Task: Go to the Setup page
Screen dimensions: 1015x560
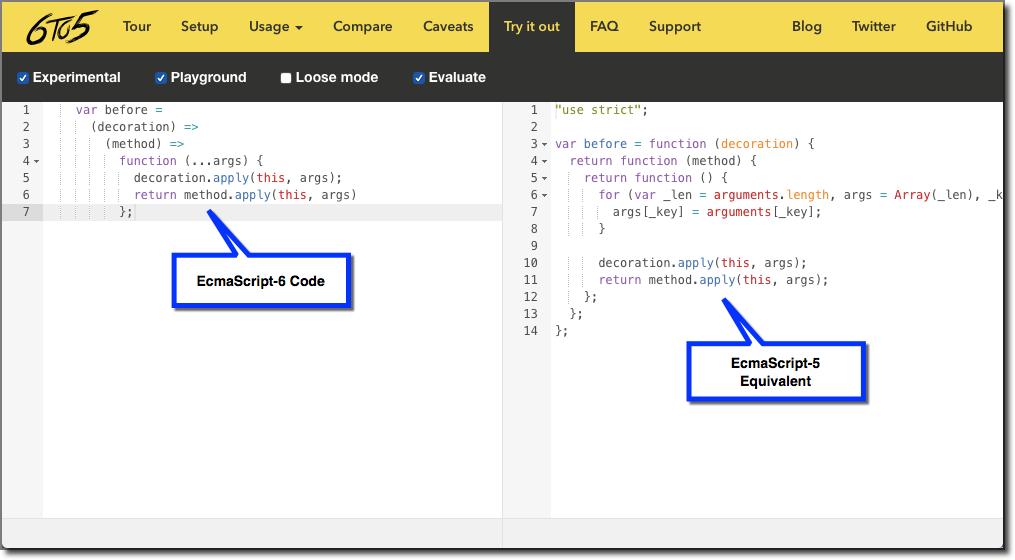Action: (x=199, y=27)
